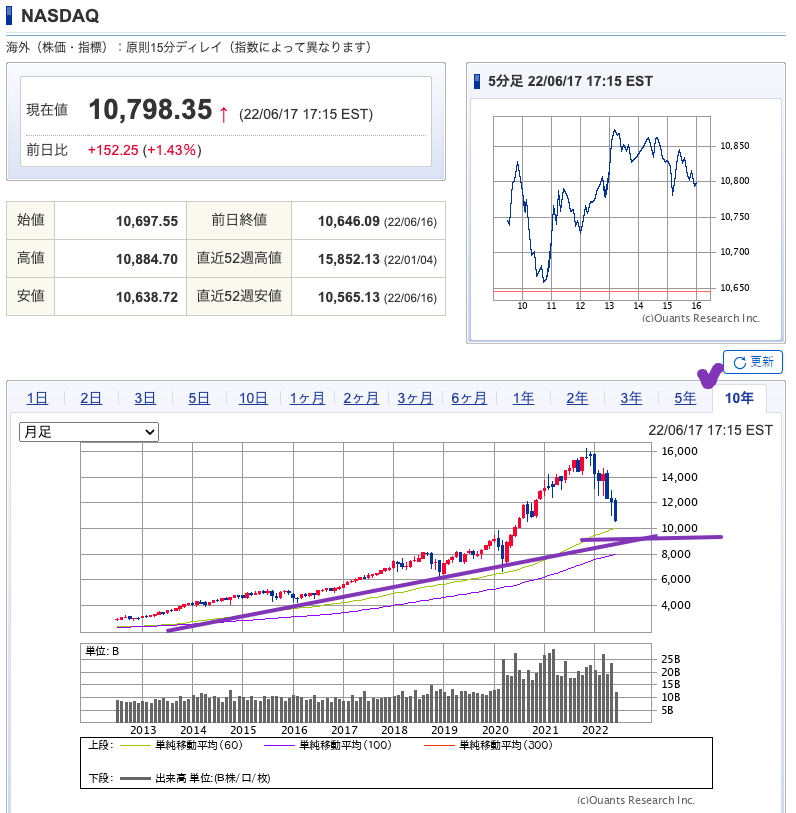Click the 前日比 label
This screenshot has height=813, width=796.
click(47, 150)
